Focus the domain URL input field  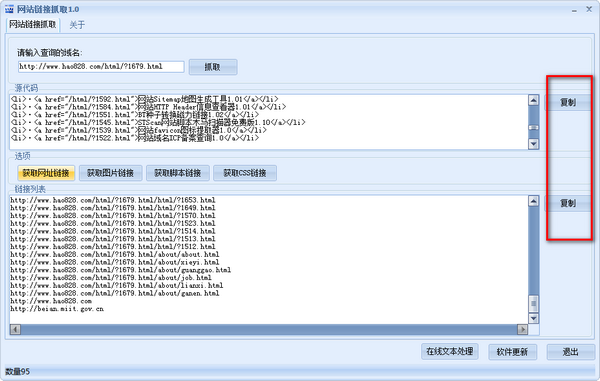pyautogui.click(x=101, y=67)
